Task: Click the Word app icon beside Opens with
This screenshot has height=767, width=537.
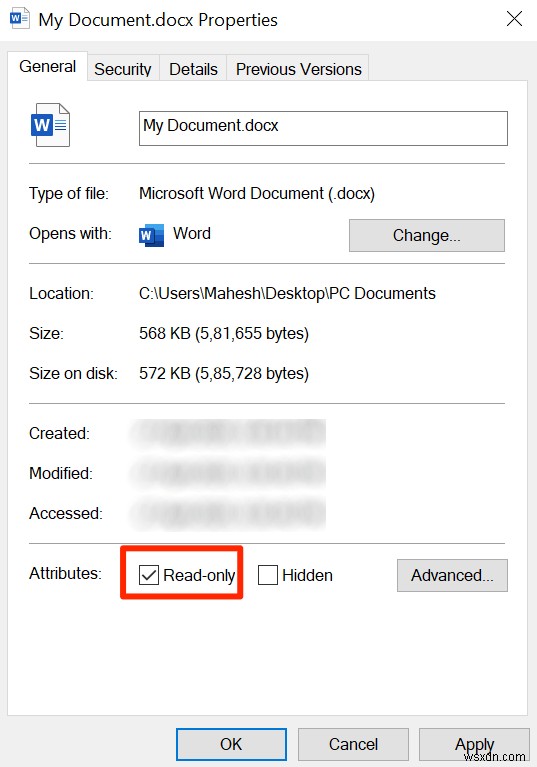Action: click(x=151, y=235)
